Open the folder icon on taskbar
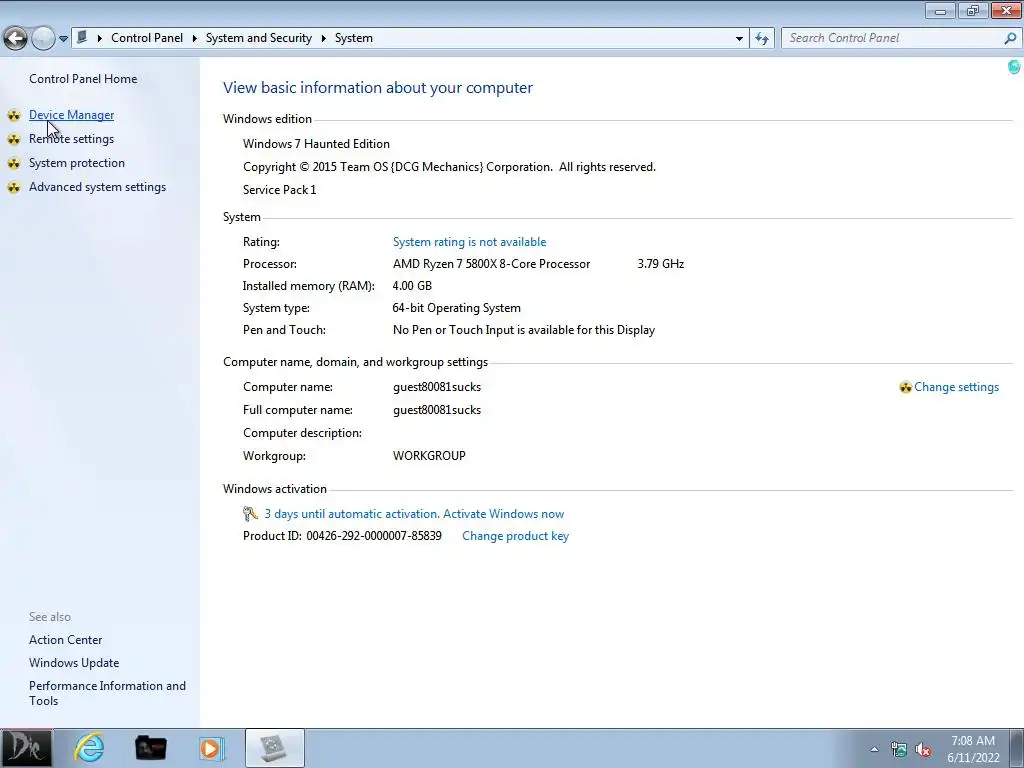Viewport: 1024px width, 768px height. click(x=150, y=748)
